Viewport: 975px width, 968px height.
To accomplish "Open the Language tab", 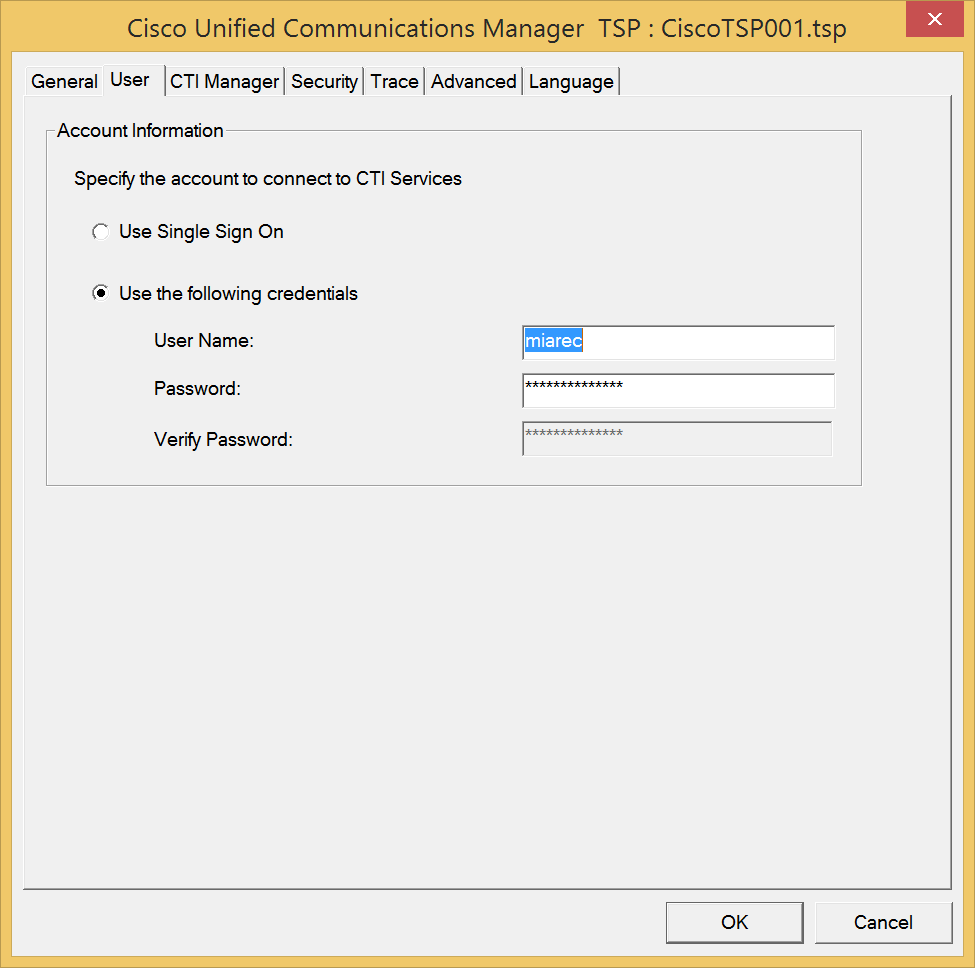I will pos(570,81).
